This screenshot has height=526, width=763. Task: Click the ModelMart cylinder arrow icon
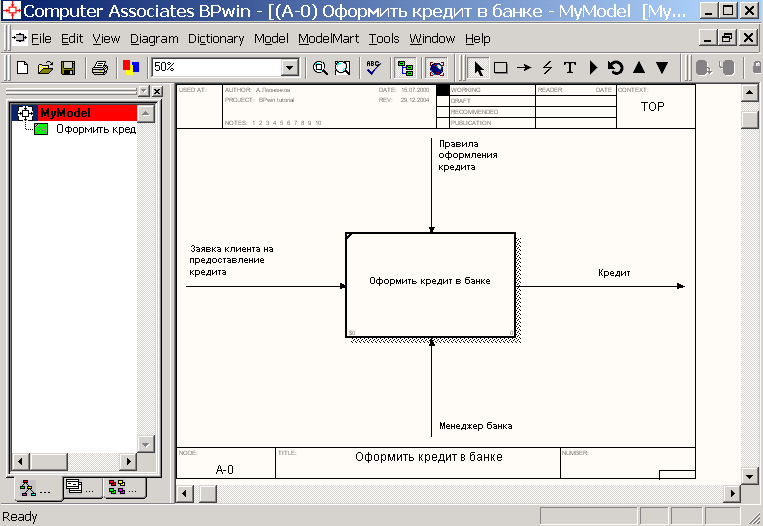(x=703, y=68)
